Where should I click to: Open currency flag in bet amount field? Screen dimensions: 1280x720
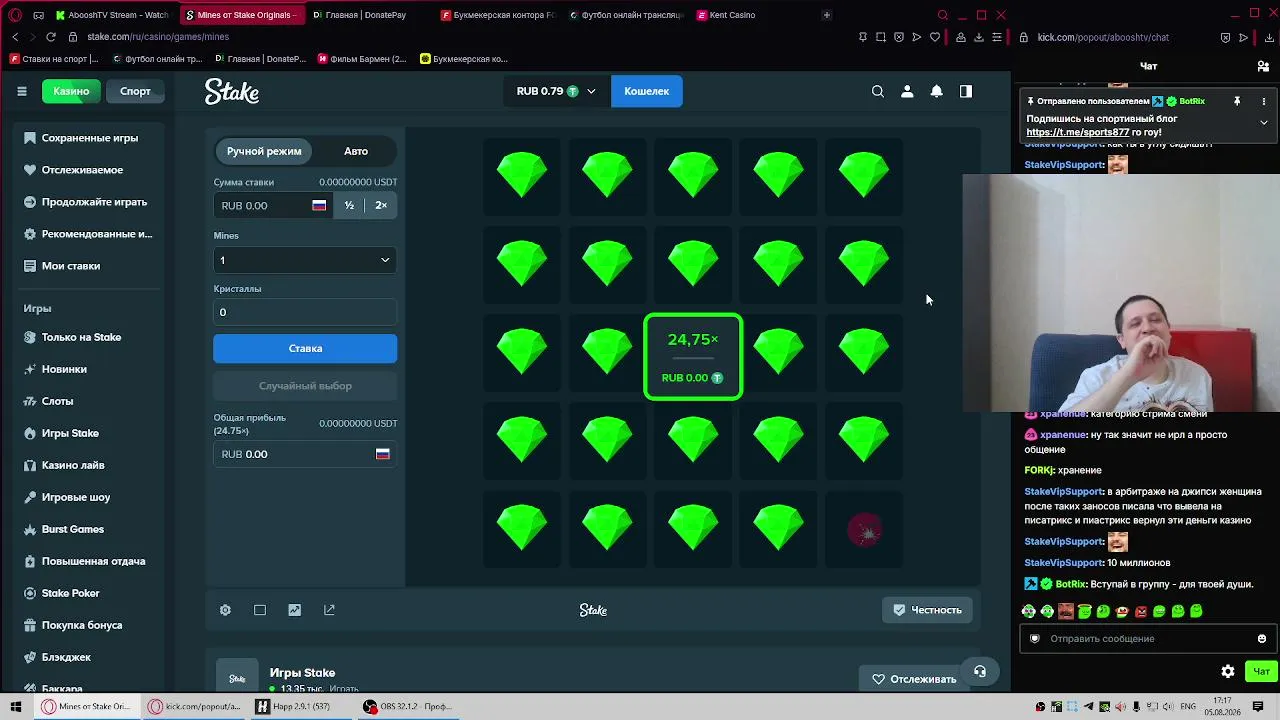(x=319, y=205)
